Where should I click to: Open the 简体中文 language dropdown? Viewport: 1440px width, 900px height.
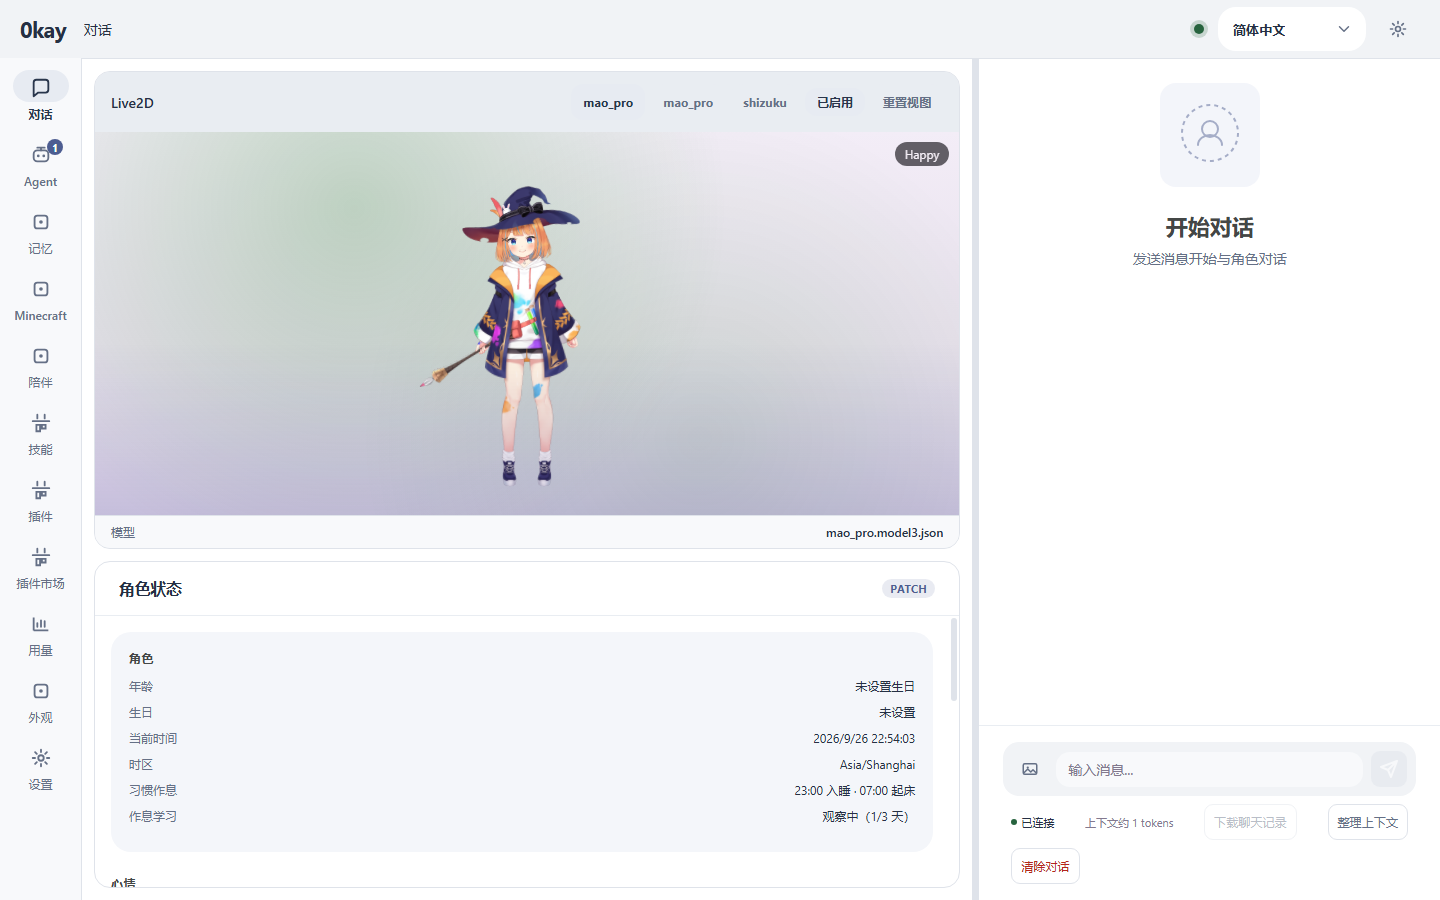[1292, 29]
